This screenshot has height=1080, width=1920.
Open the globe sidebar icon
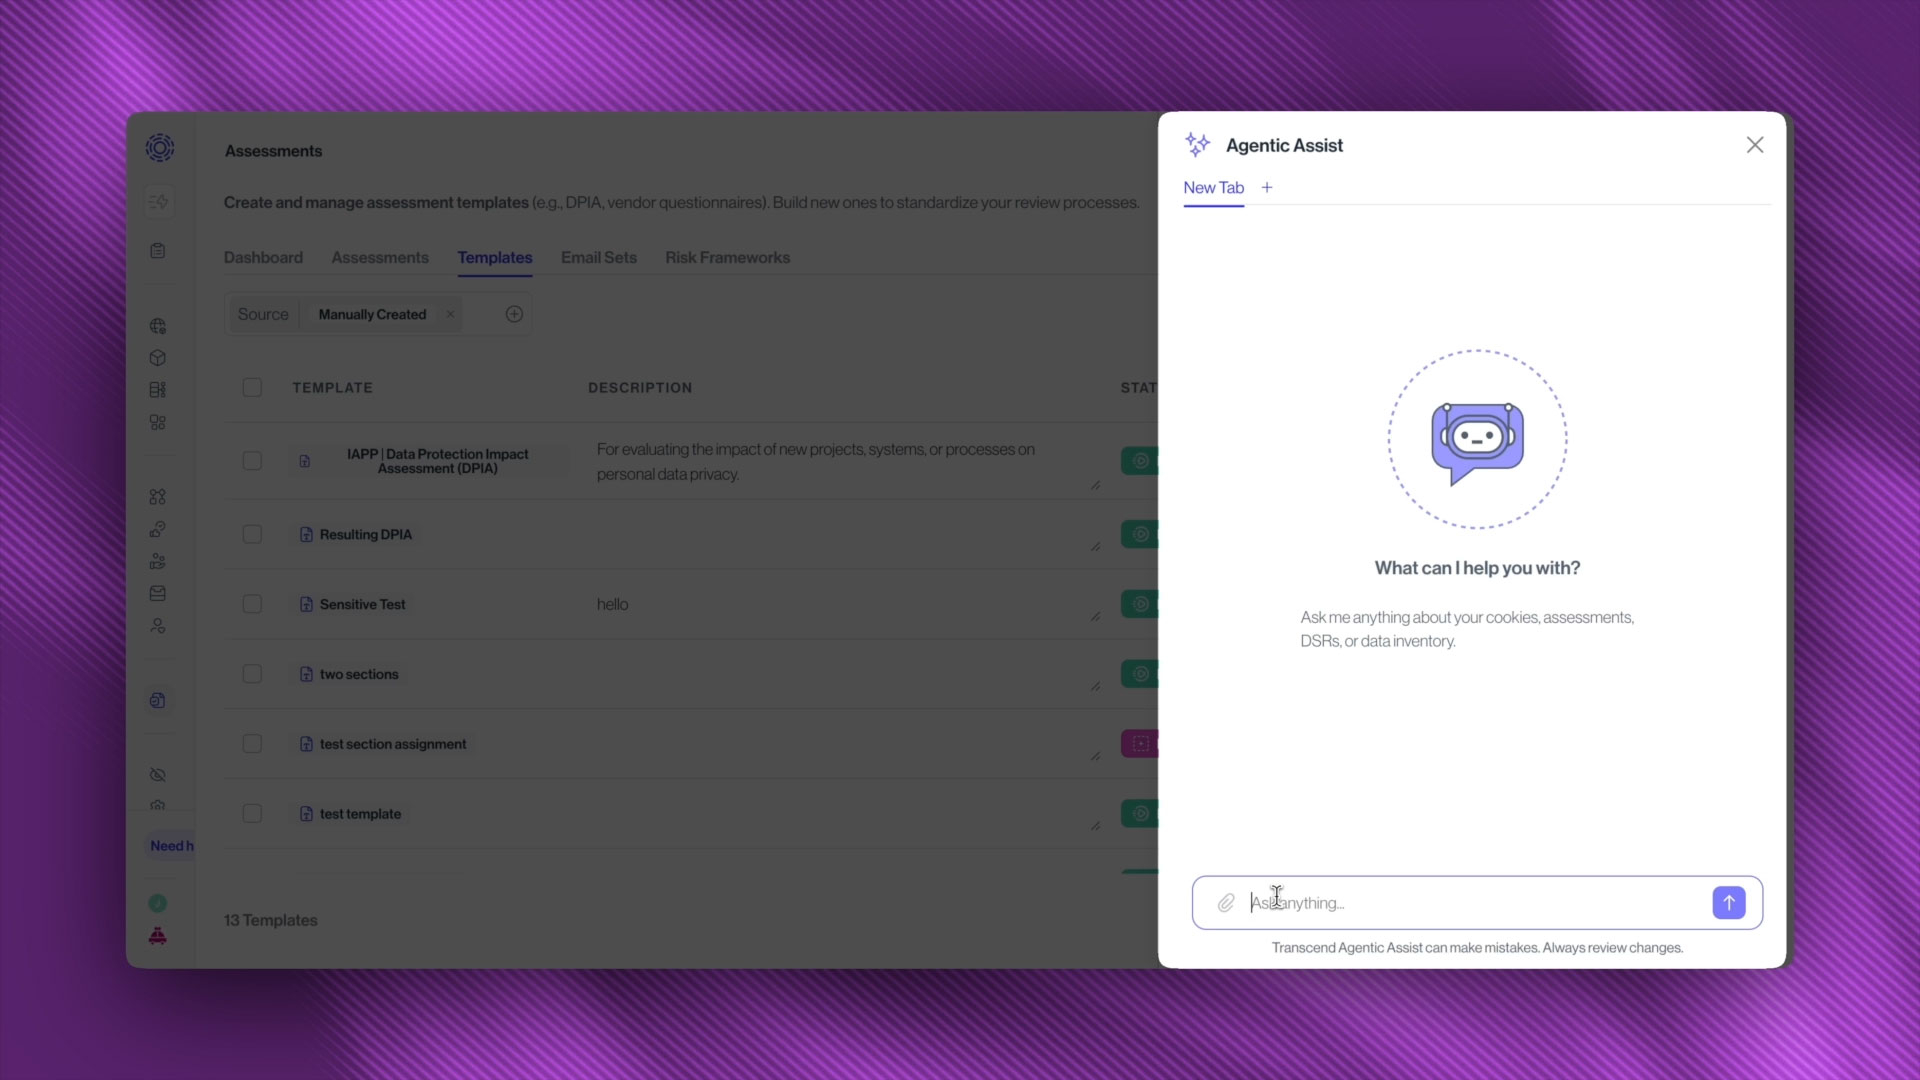point(158,326)
